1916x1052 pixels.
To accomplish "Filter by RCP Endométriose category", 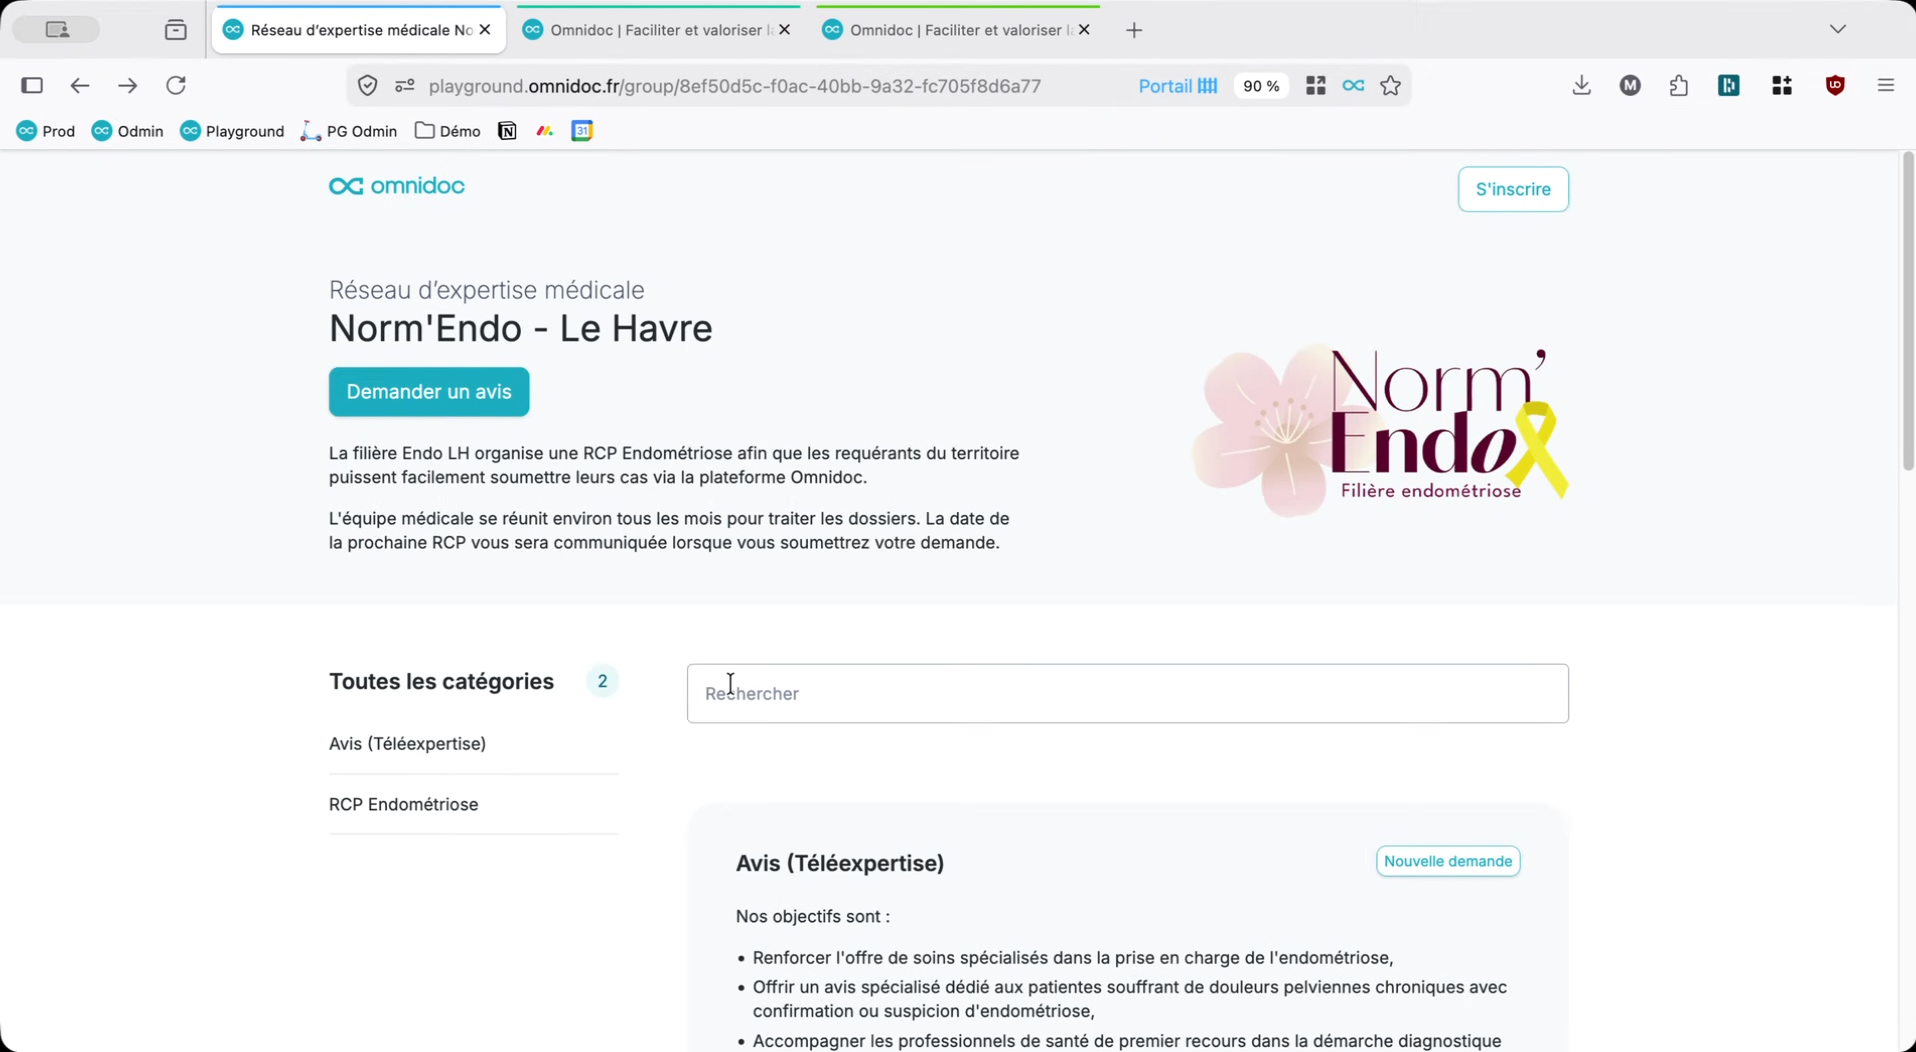I will tap(403, 805).
